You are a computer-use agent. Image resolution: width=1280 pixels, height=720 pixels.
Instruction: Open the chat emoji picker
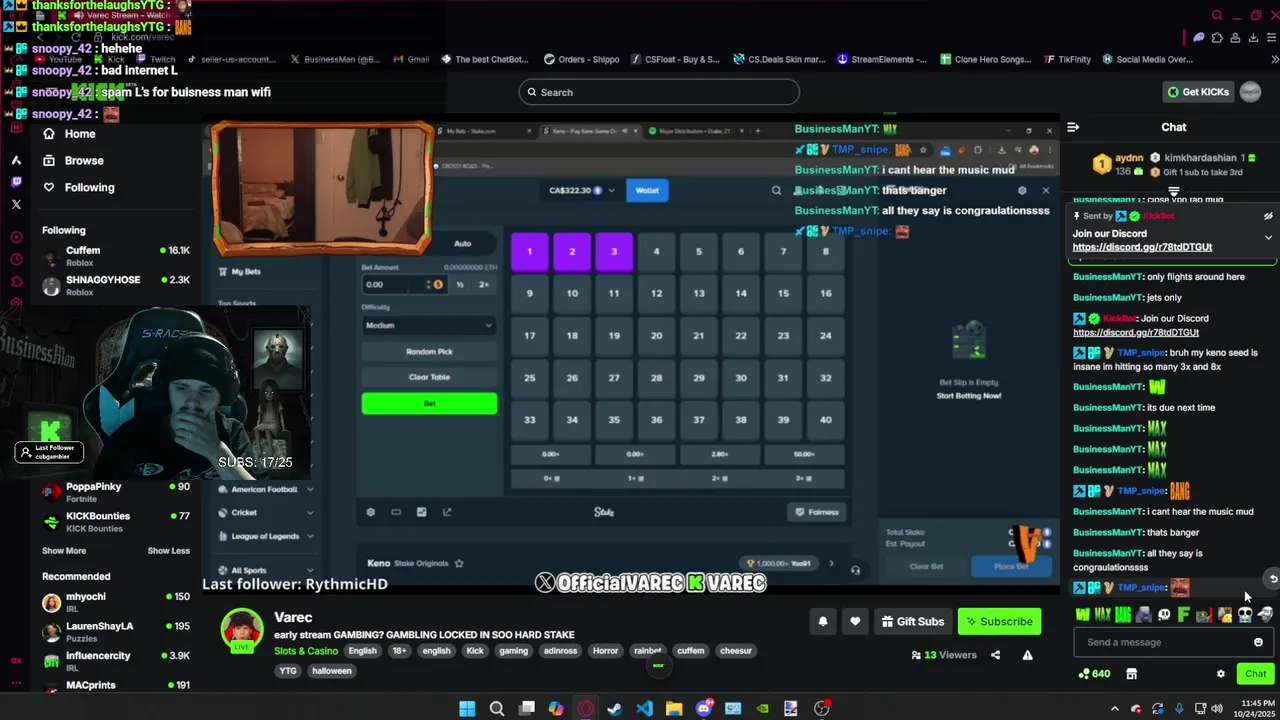point(1258,642)
